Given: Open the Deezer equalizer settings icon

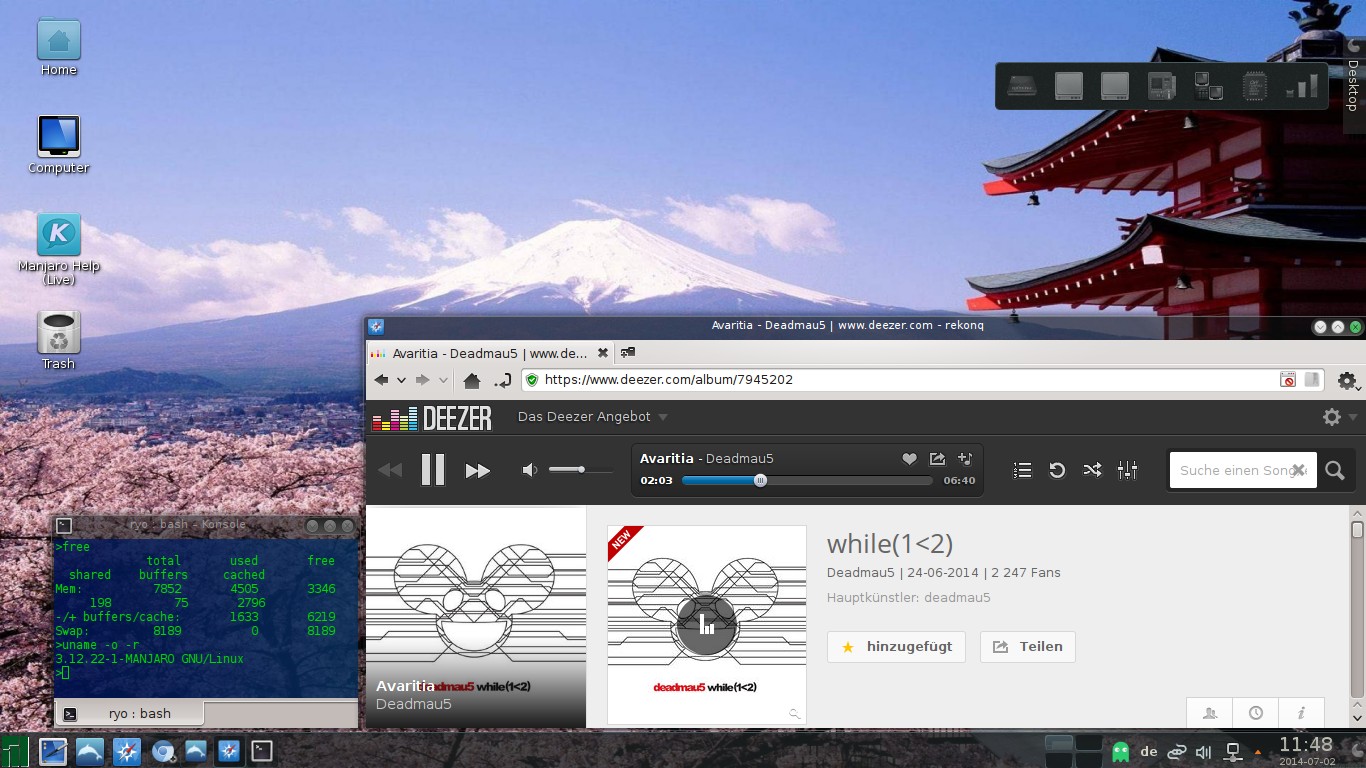Looking at the screenshot, I should click(1127, 470).
